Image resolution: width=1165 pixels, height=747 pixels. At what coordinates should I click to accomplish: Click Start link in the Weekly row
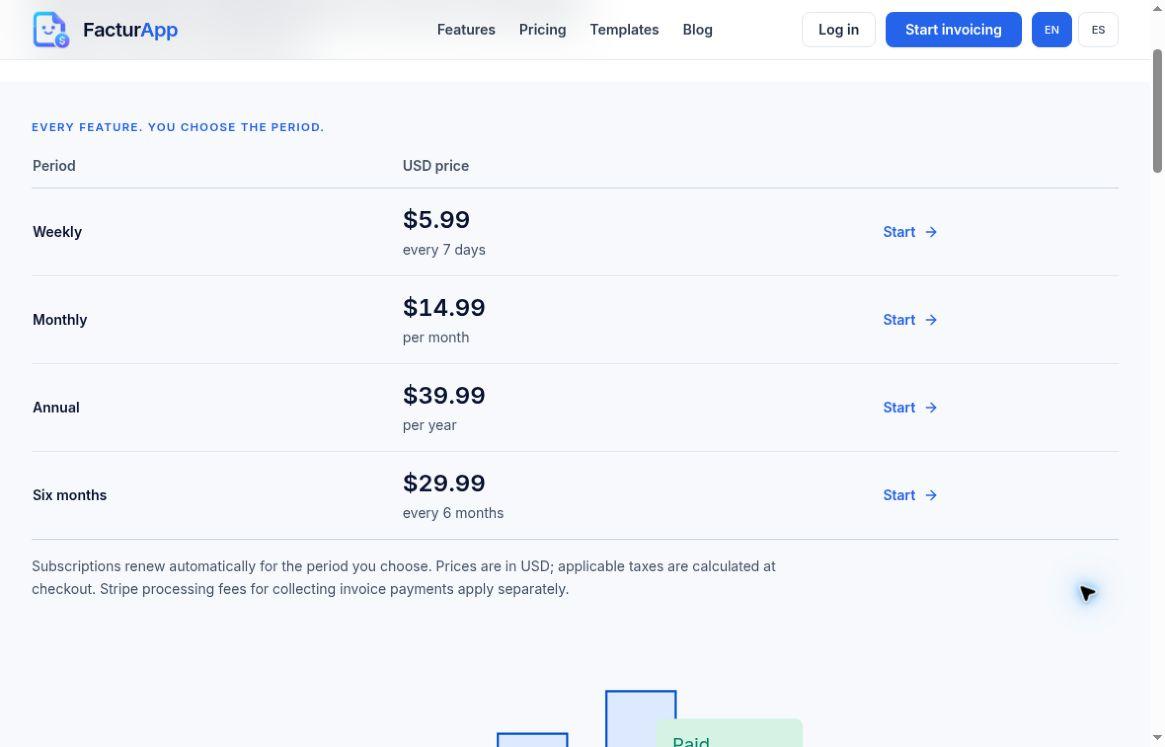point(909,232)
